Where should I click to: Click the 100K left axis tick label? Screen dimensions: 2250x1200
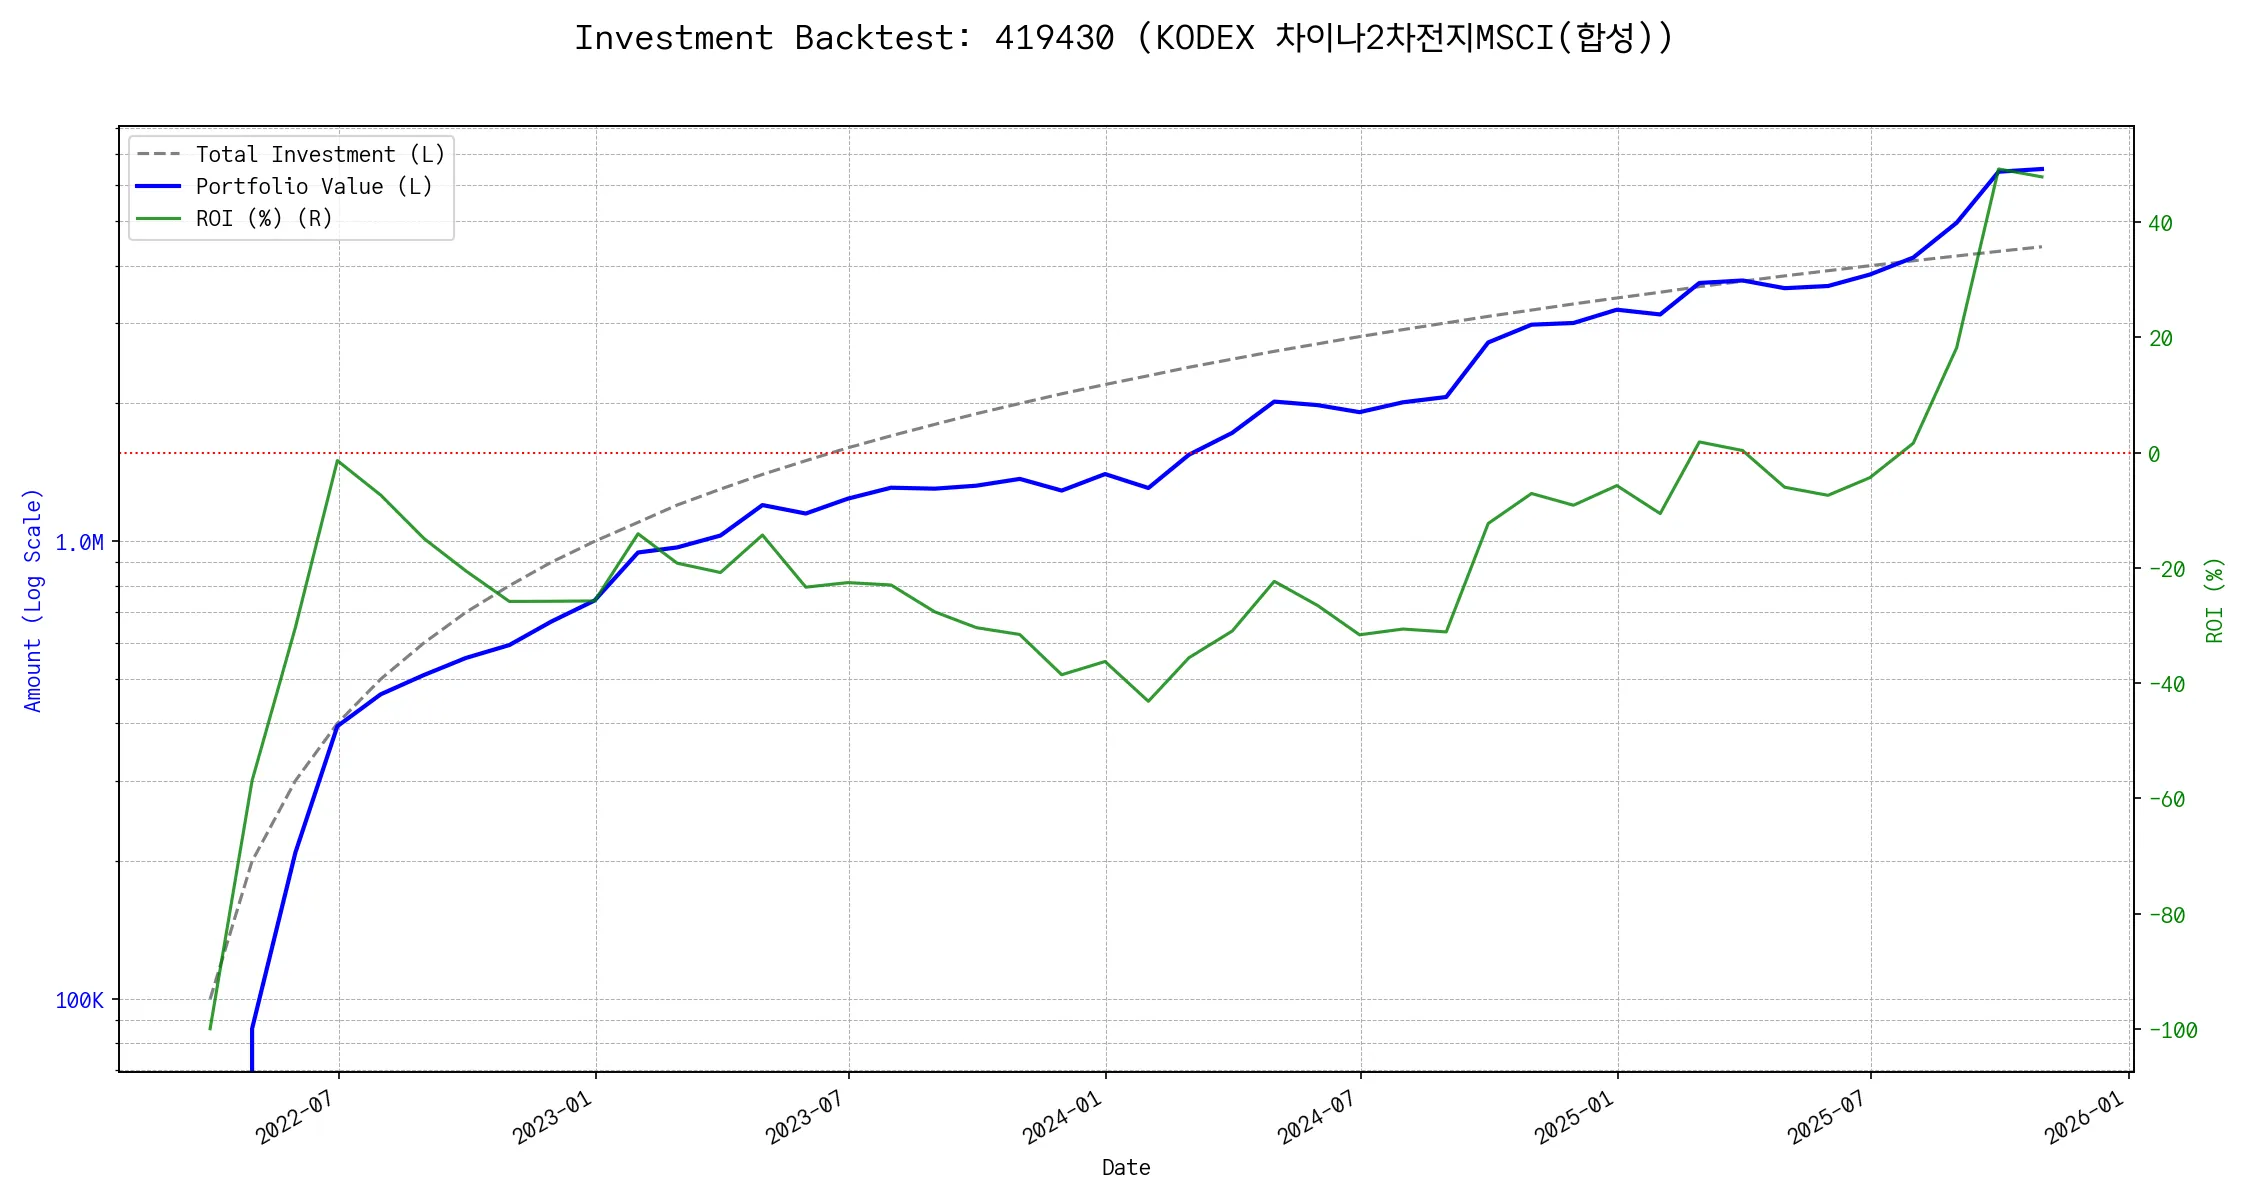point(79,1001)
